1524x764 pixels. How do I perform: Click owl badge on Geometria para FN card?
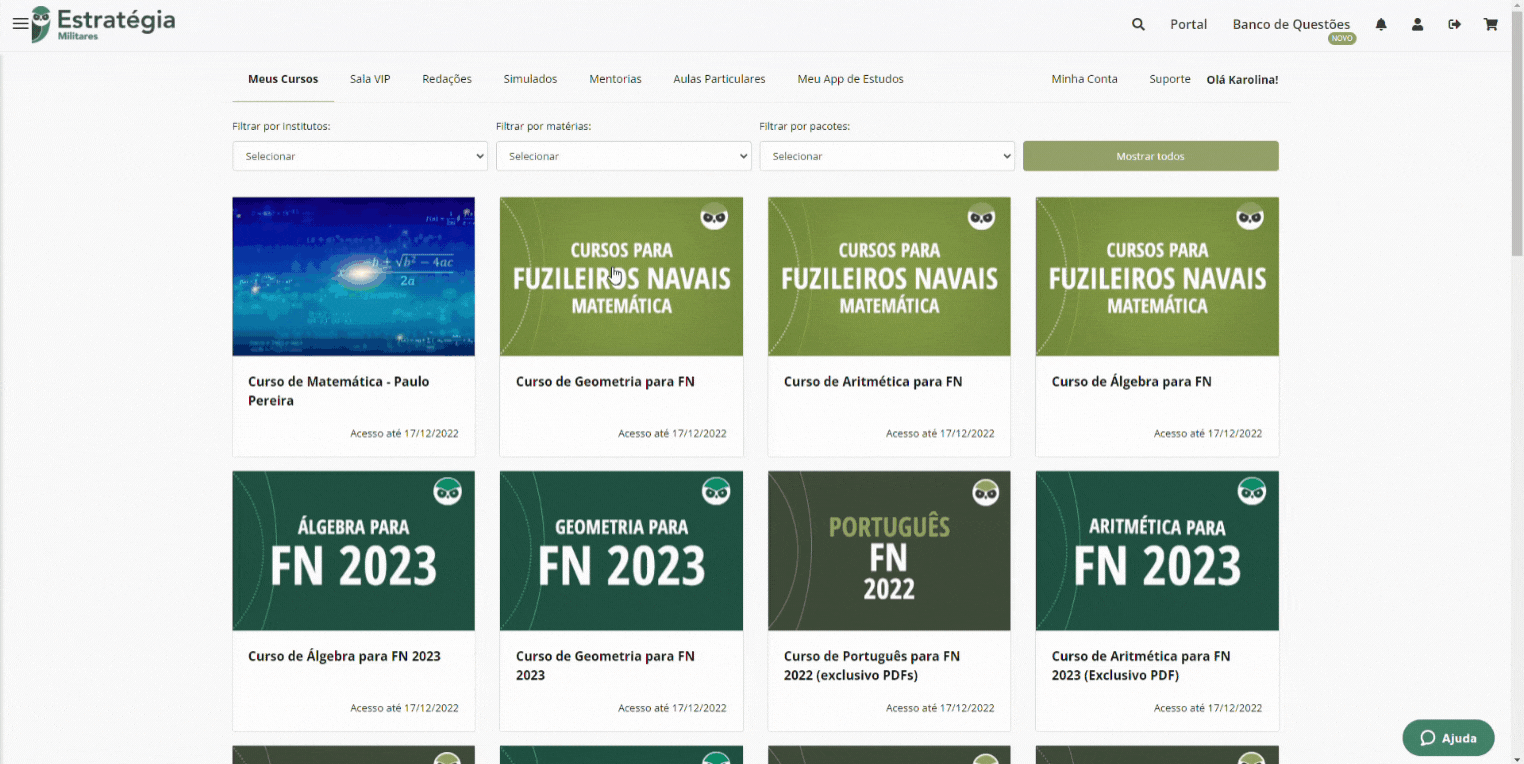tap(714, 217)
